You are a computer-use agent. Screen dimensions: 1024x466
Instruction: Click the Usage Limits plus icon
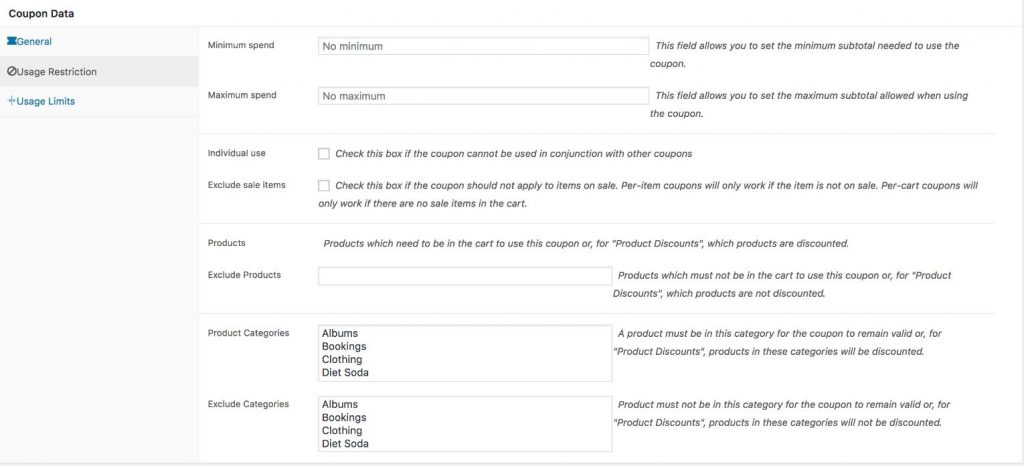11,101
